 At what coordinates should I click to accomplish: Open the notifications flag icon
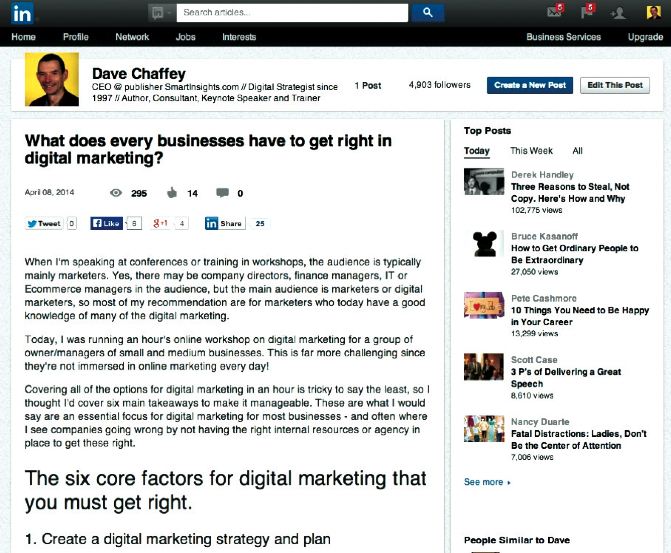(588, 11)
